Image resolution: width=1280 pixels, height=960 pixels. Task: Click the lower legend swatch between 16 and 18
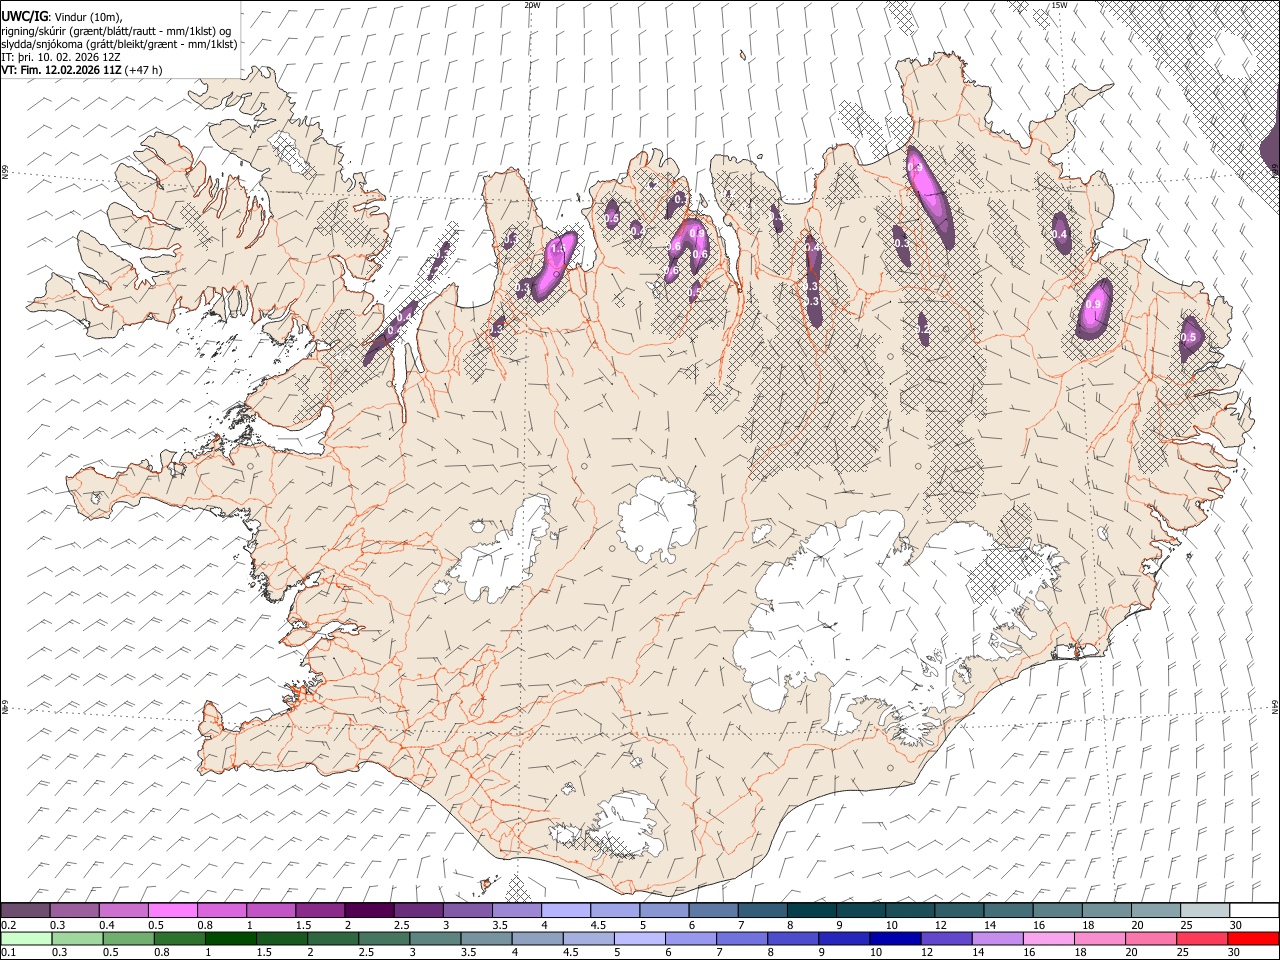coord(1047,938)
